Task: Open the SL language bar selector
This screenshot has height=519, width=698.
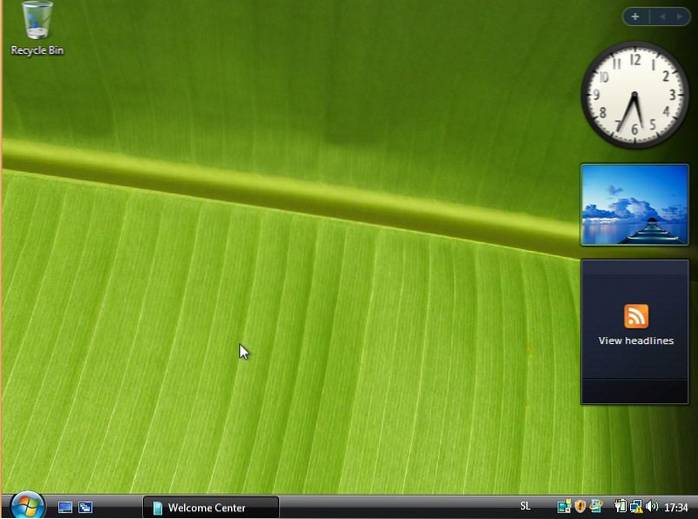Action: pyautogui.click(x=526, y=507)
